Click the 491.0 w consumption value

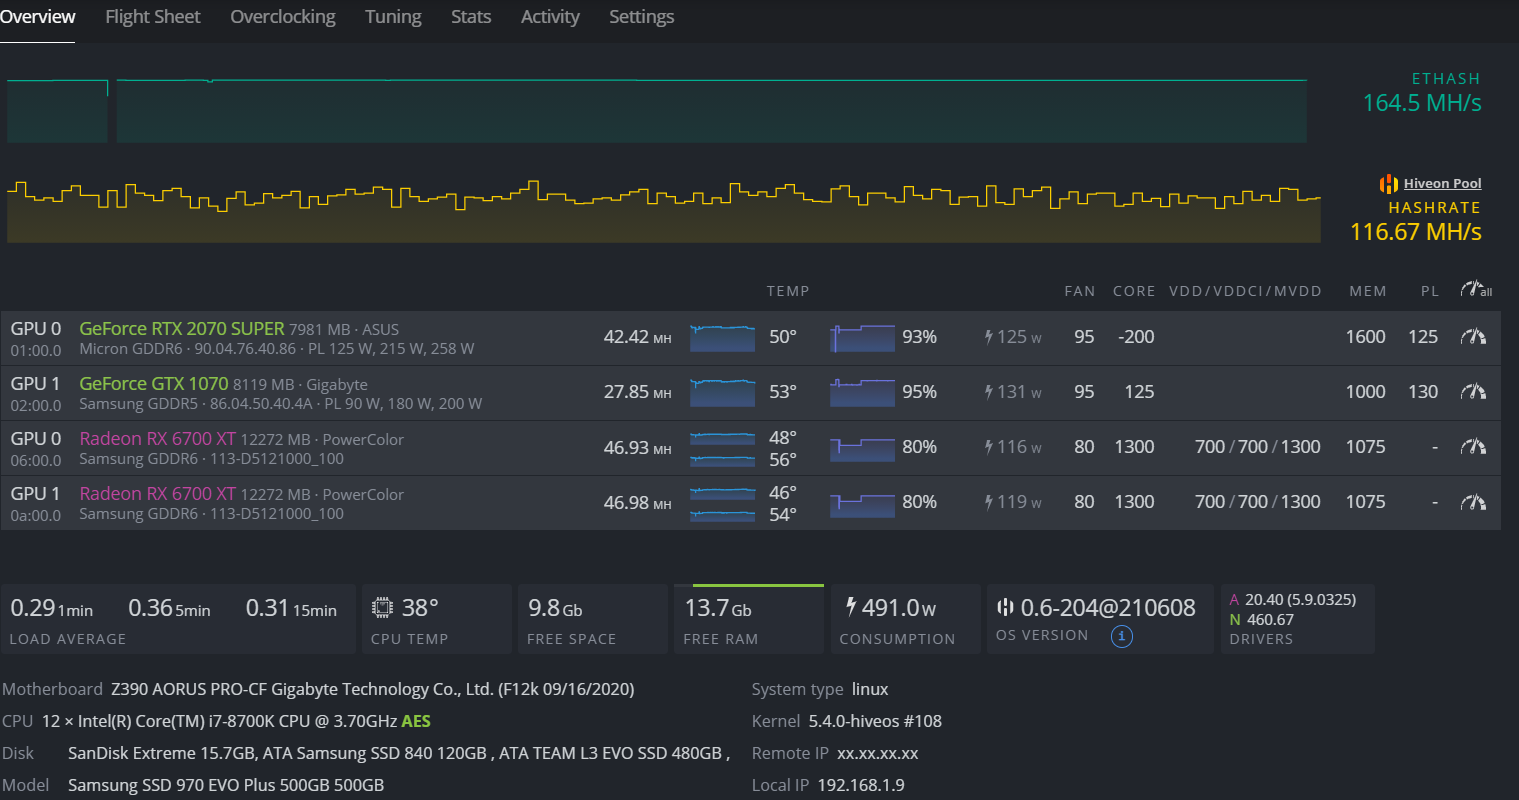(898, 608)
